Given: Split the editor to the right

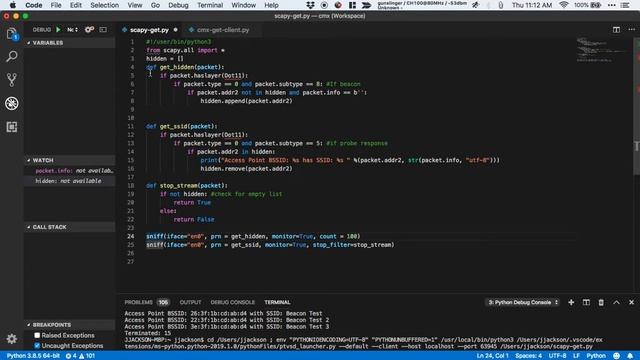Looking at the screenshot, I should pos(616,30).
